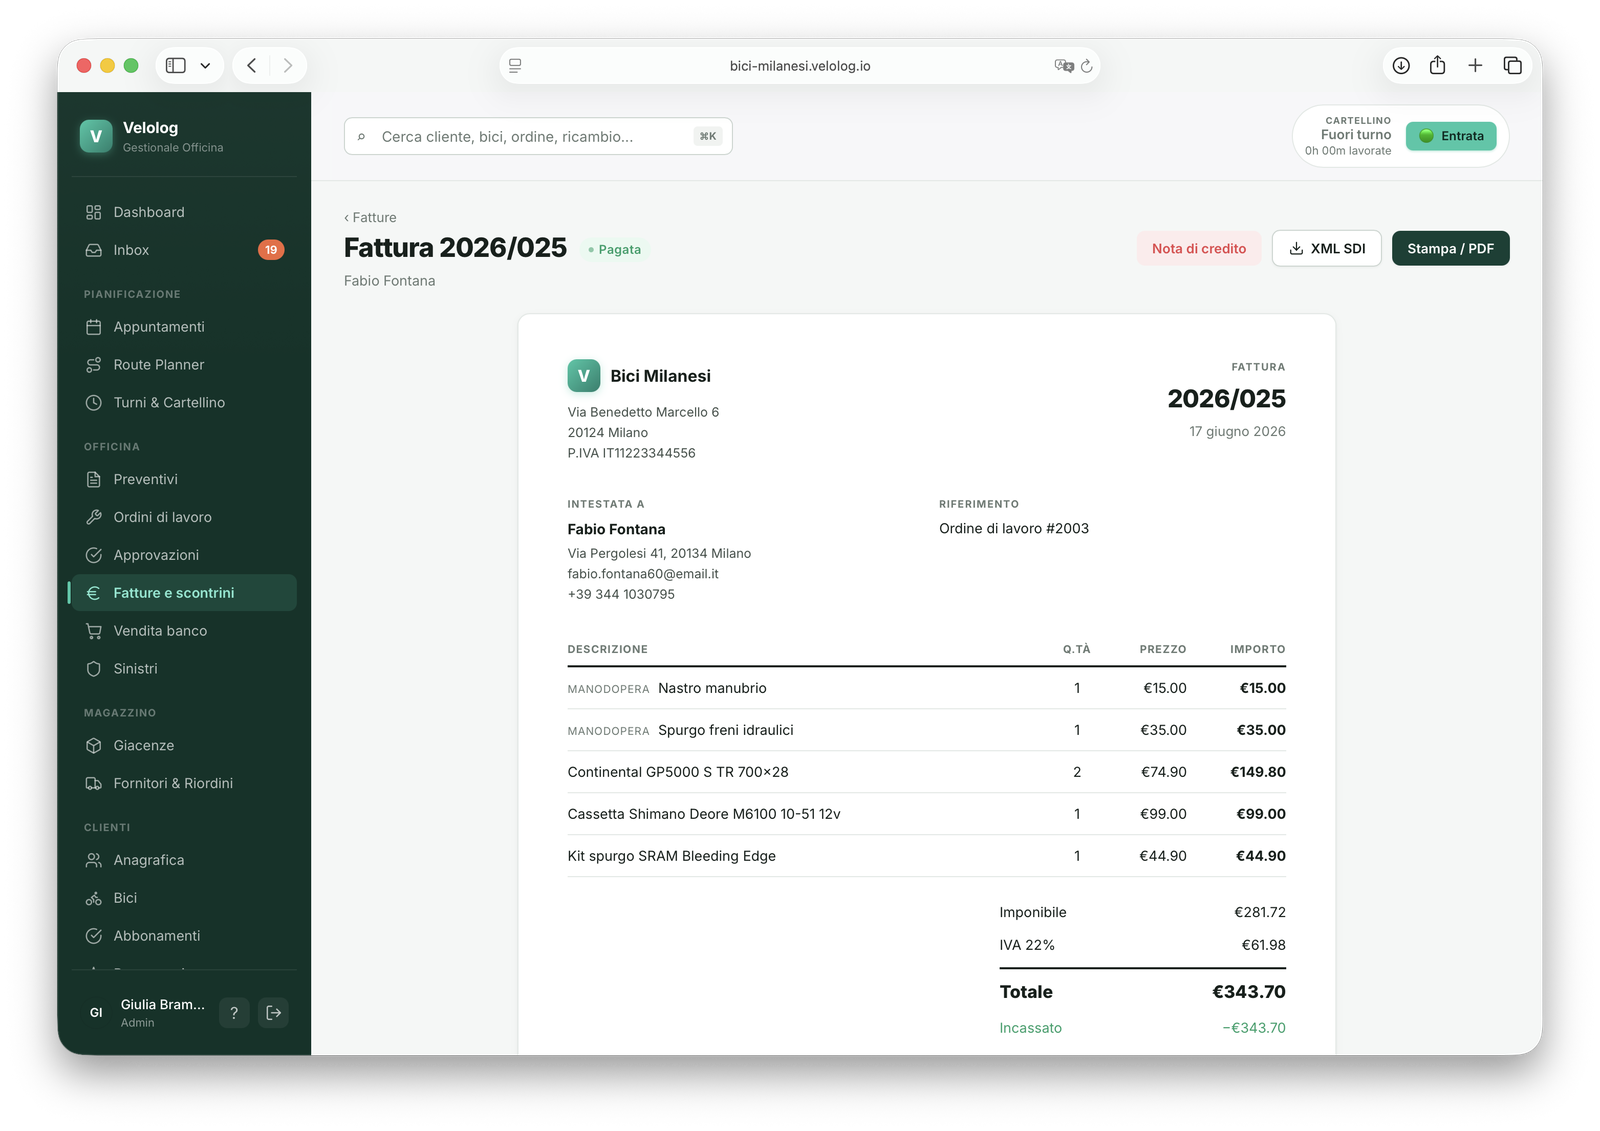Click the Nota di credito button

(x=1199, y=249)
